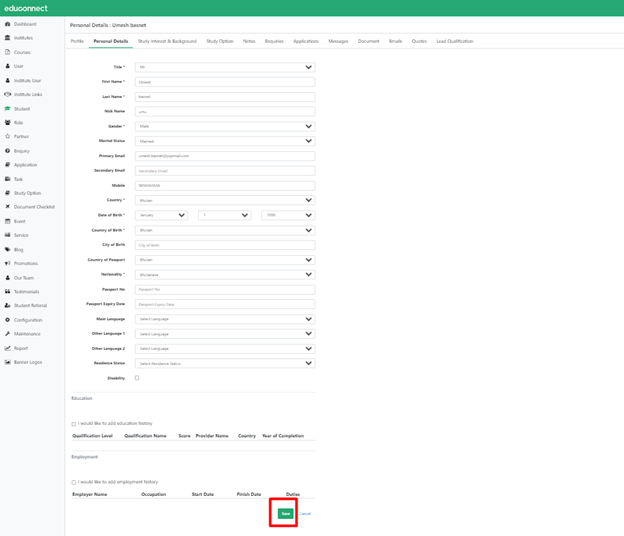The height and width of the screenshot is (536, 624).
Task: Click the Banner Logos image icon
Action: (7, 362)
